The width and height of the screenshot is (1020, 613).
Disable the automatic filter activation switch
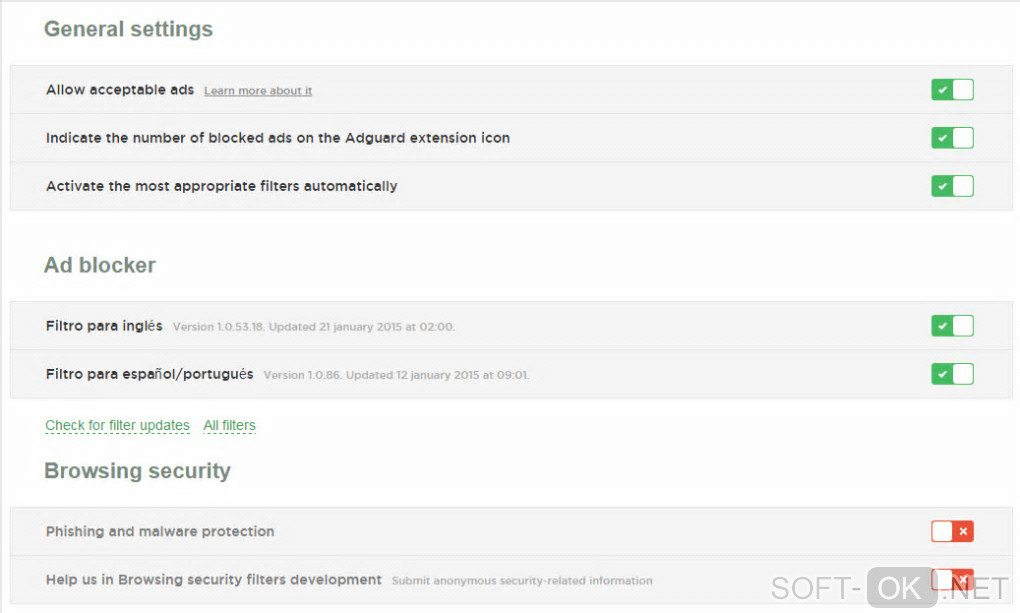[x=952, y=186]
